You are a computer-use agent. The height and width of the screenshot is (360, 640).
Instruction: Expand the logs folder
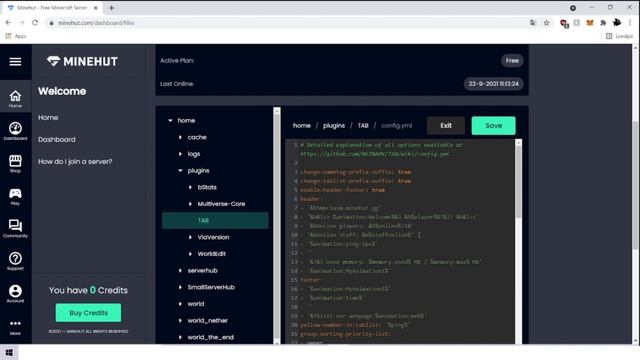(x=180, y=154)
